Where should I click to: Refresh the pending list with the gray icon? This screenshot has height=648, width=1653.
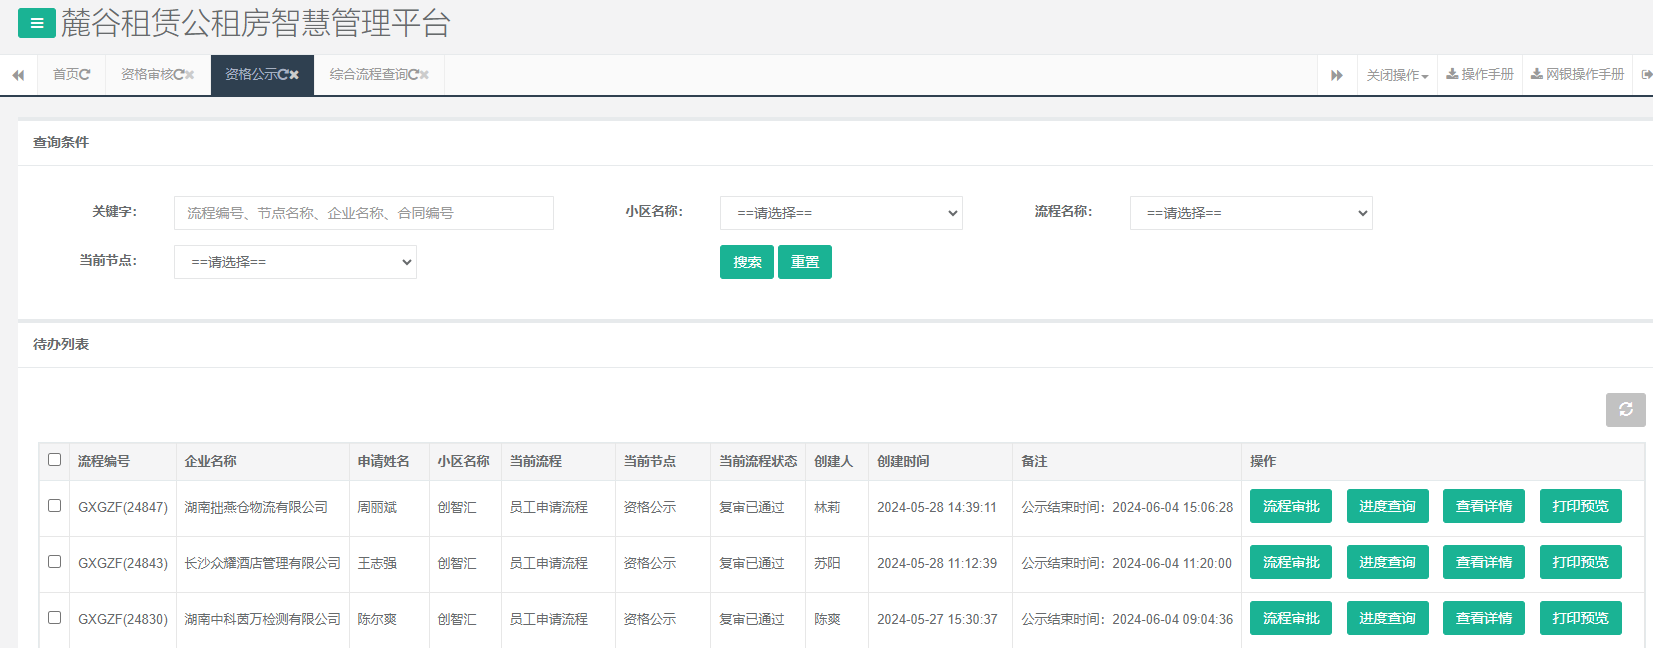coord(1625,410)
